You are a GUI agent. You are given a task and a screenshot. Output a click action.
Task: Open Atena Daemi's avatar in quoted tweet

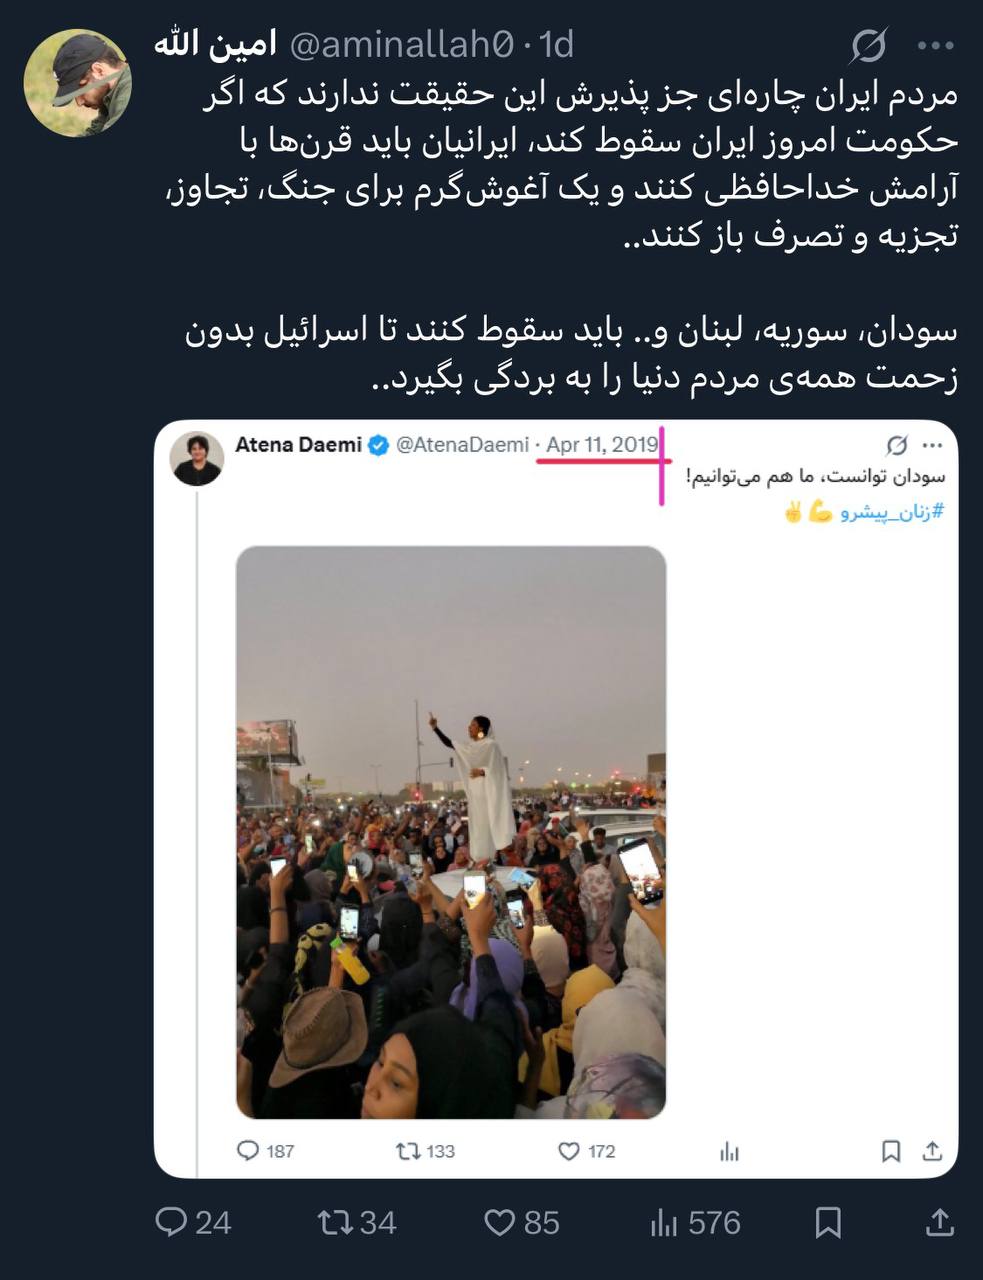[198, 459]
